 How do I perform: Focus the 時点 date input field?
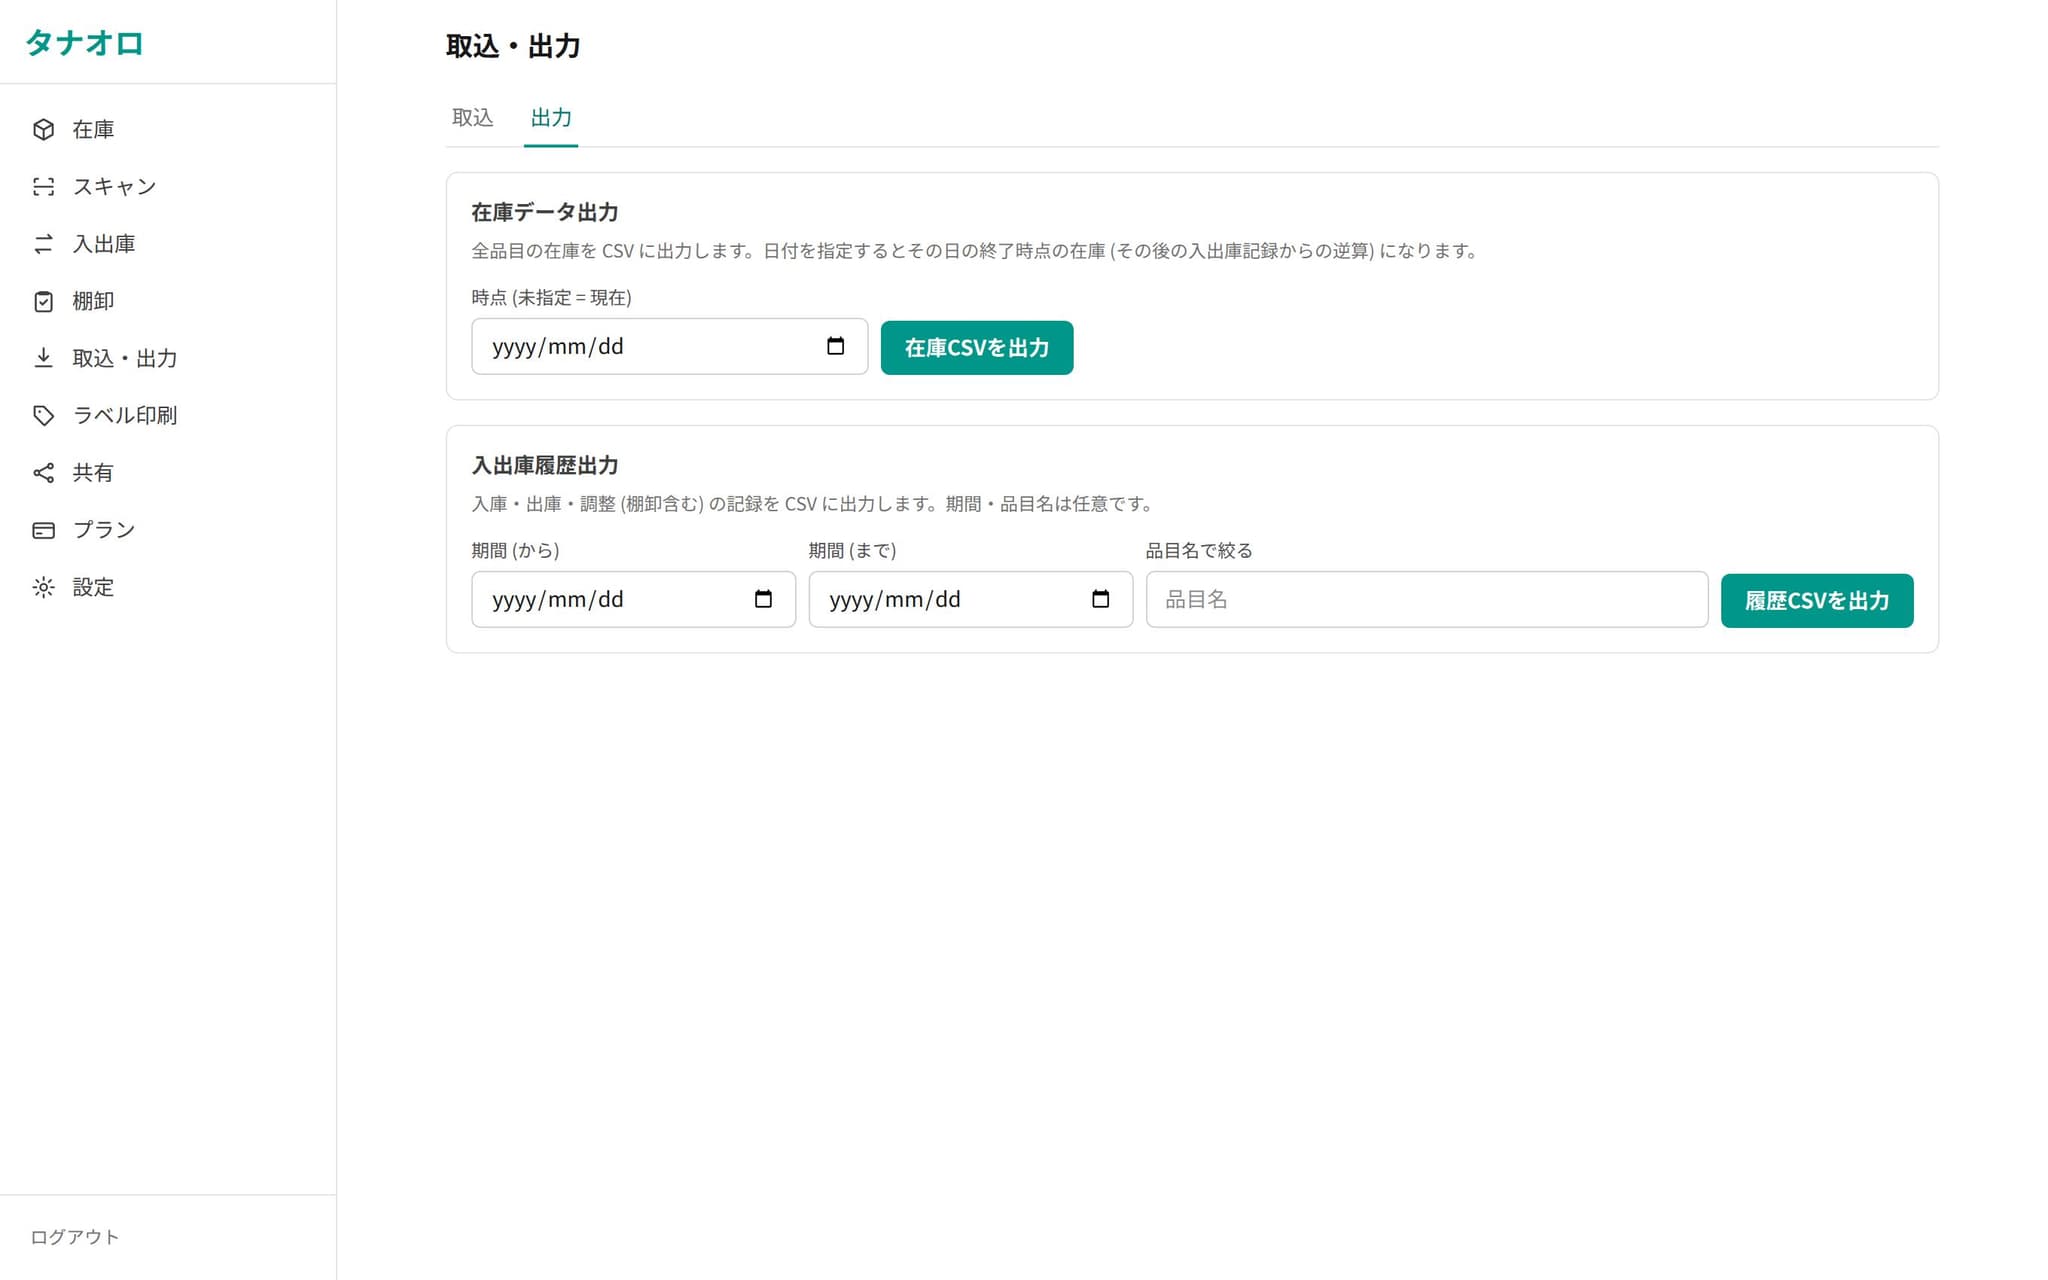coord(670,347)
